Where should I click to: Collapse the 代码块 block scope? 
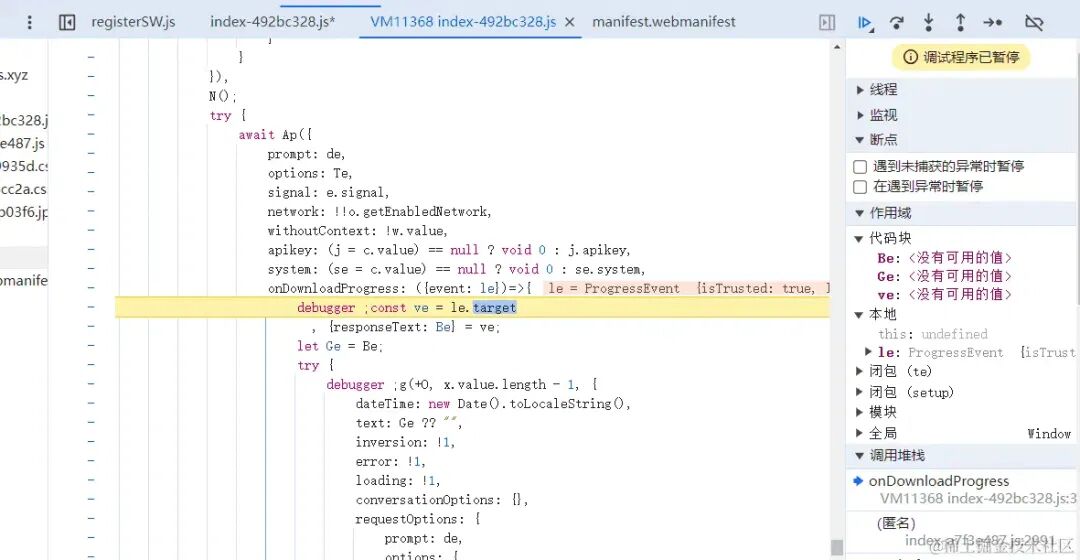click(859, 238)
